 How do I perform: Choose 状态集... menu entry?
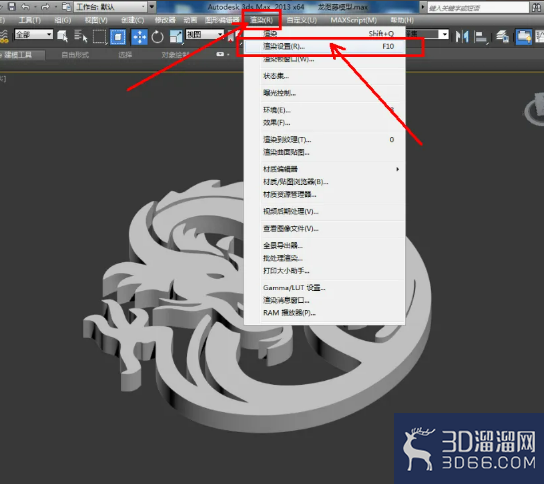click(x=325, y=76)
